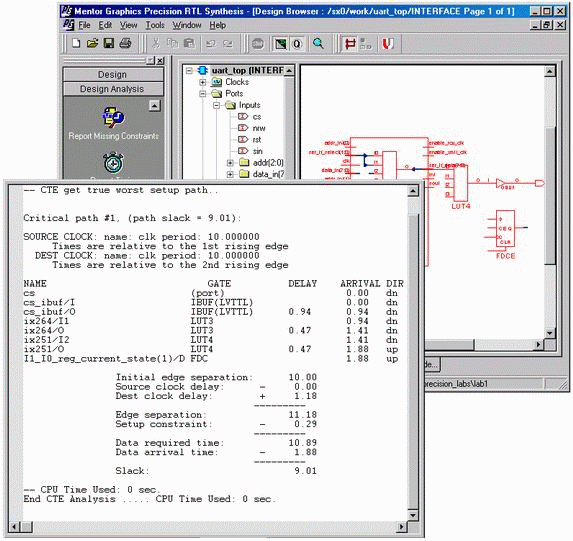Click right arrow of schematic horizontal scrollbar

pyautogui.click(x=538, y=344)
